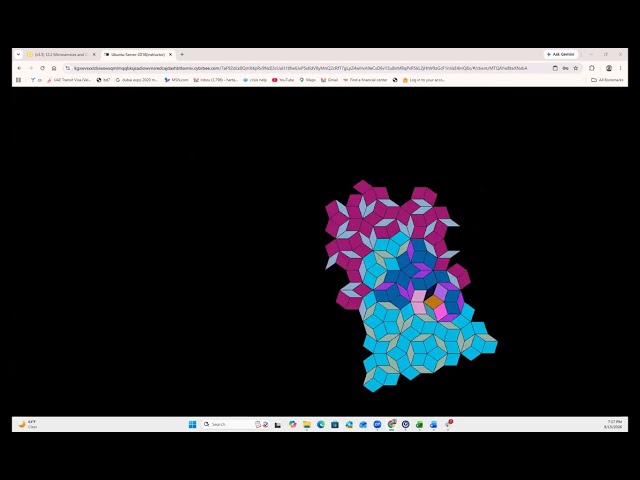Open the Windows Start menu
Screen dimensions: 640x480
pyautogui.click(x=192, y=424)
